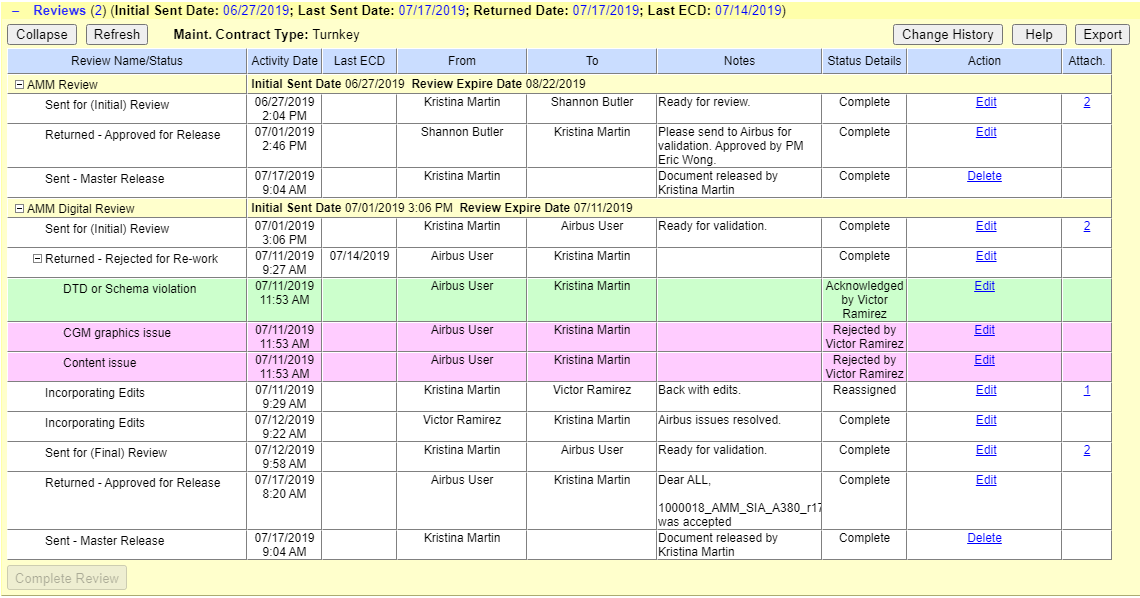
Task: Click 'Victor Ramirez' in the To column
Action: [592, 390]
